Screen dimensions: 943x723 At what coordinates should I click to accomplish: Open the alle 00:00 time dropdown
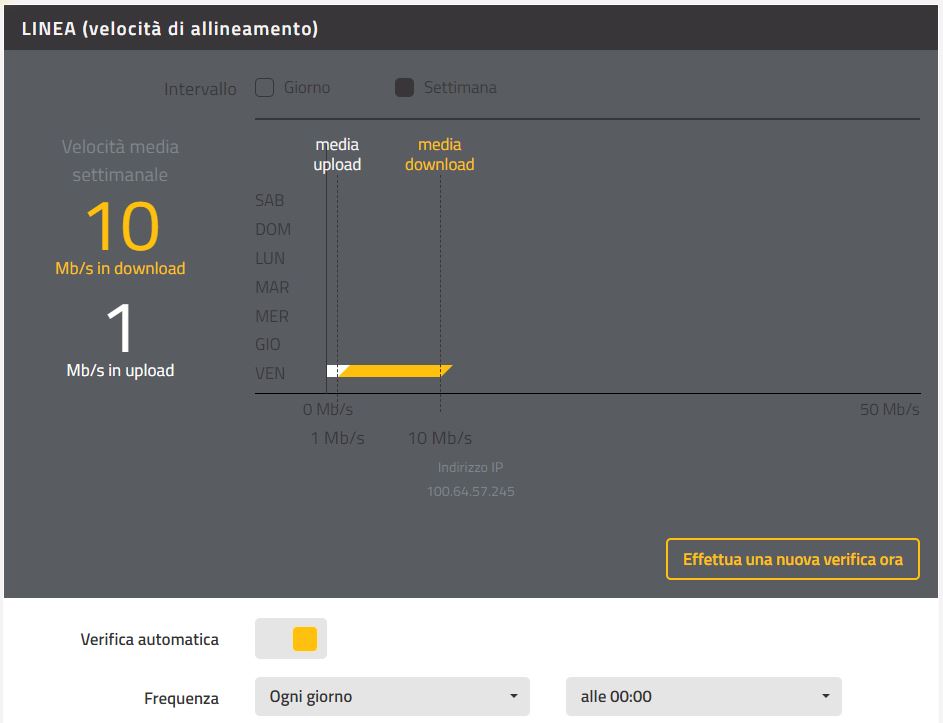(704, 697)
